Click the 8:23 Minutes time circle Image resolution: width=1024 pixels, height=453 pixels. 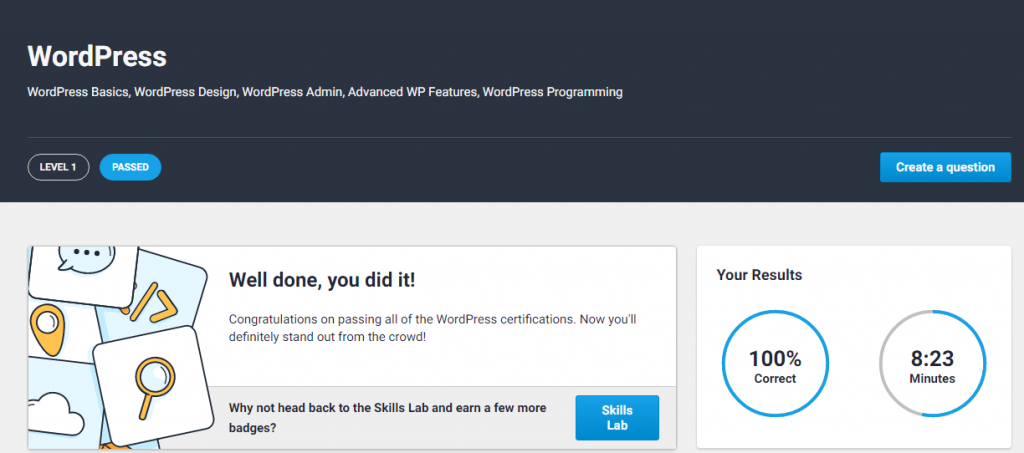point(933,364)
